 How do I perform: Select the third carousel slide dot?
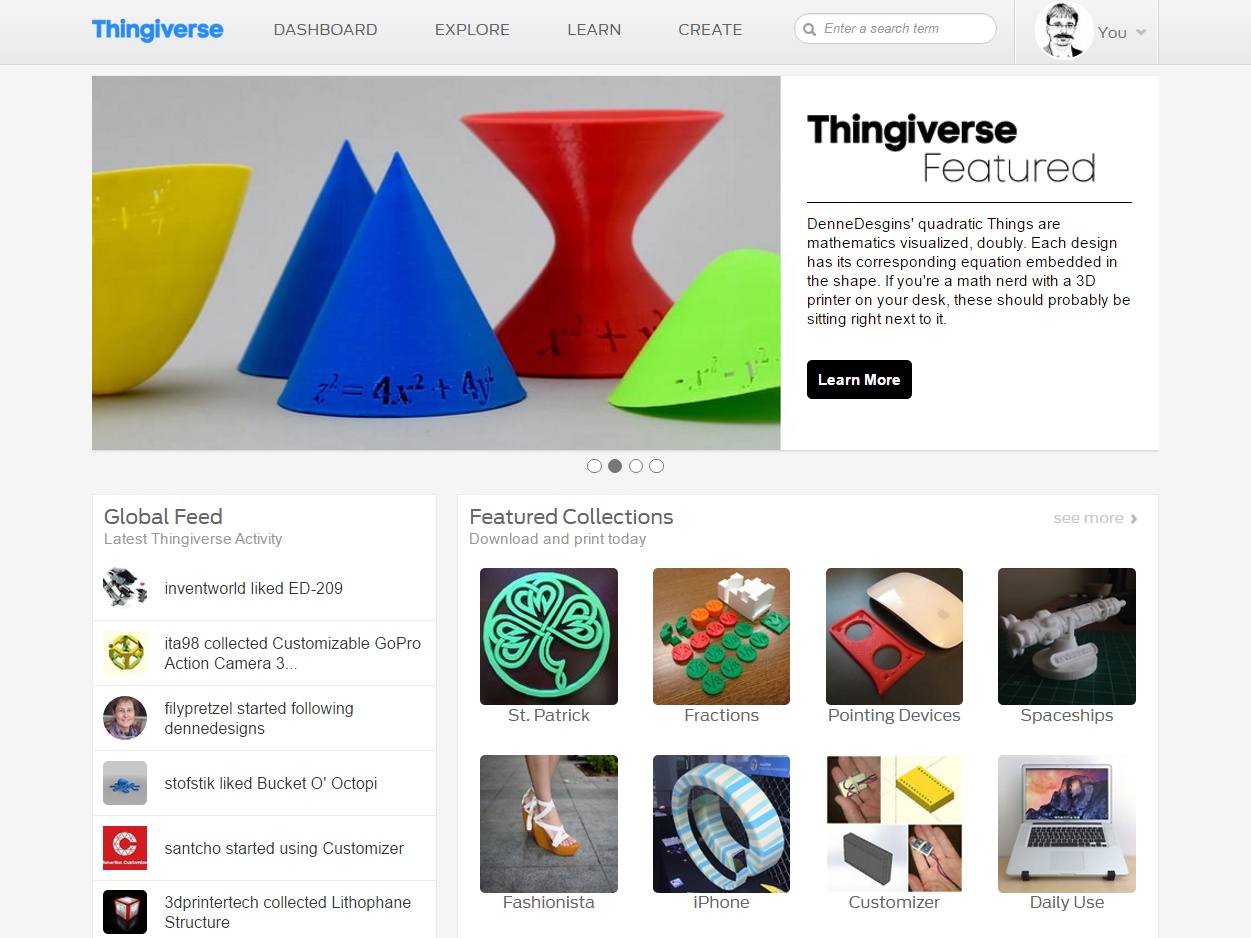point(636,466)
